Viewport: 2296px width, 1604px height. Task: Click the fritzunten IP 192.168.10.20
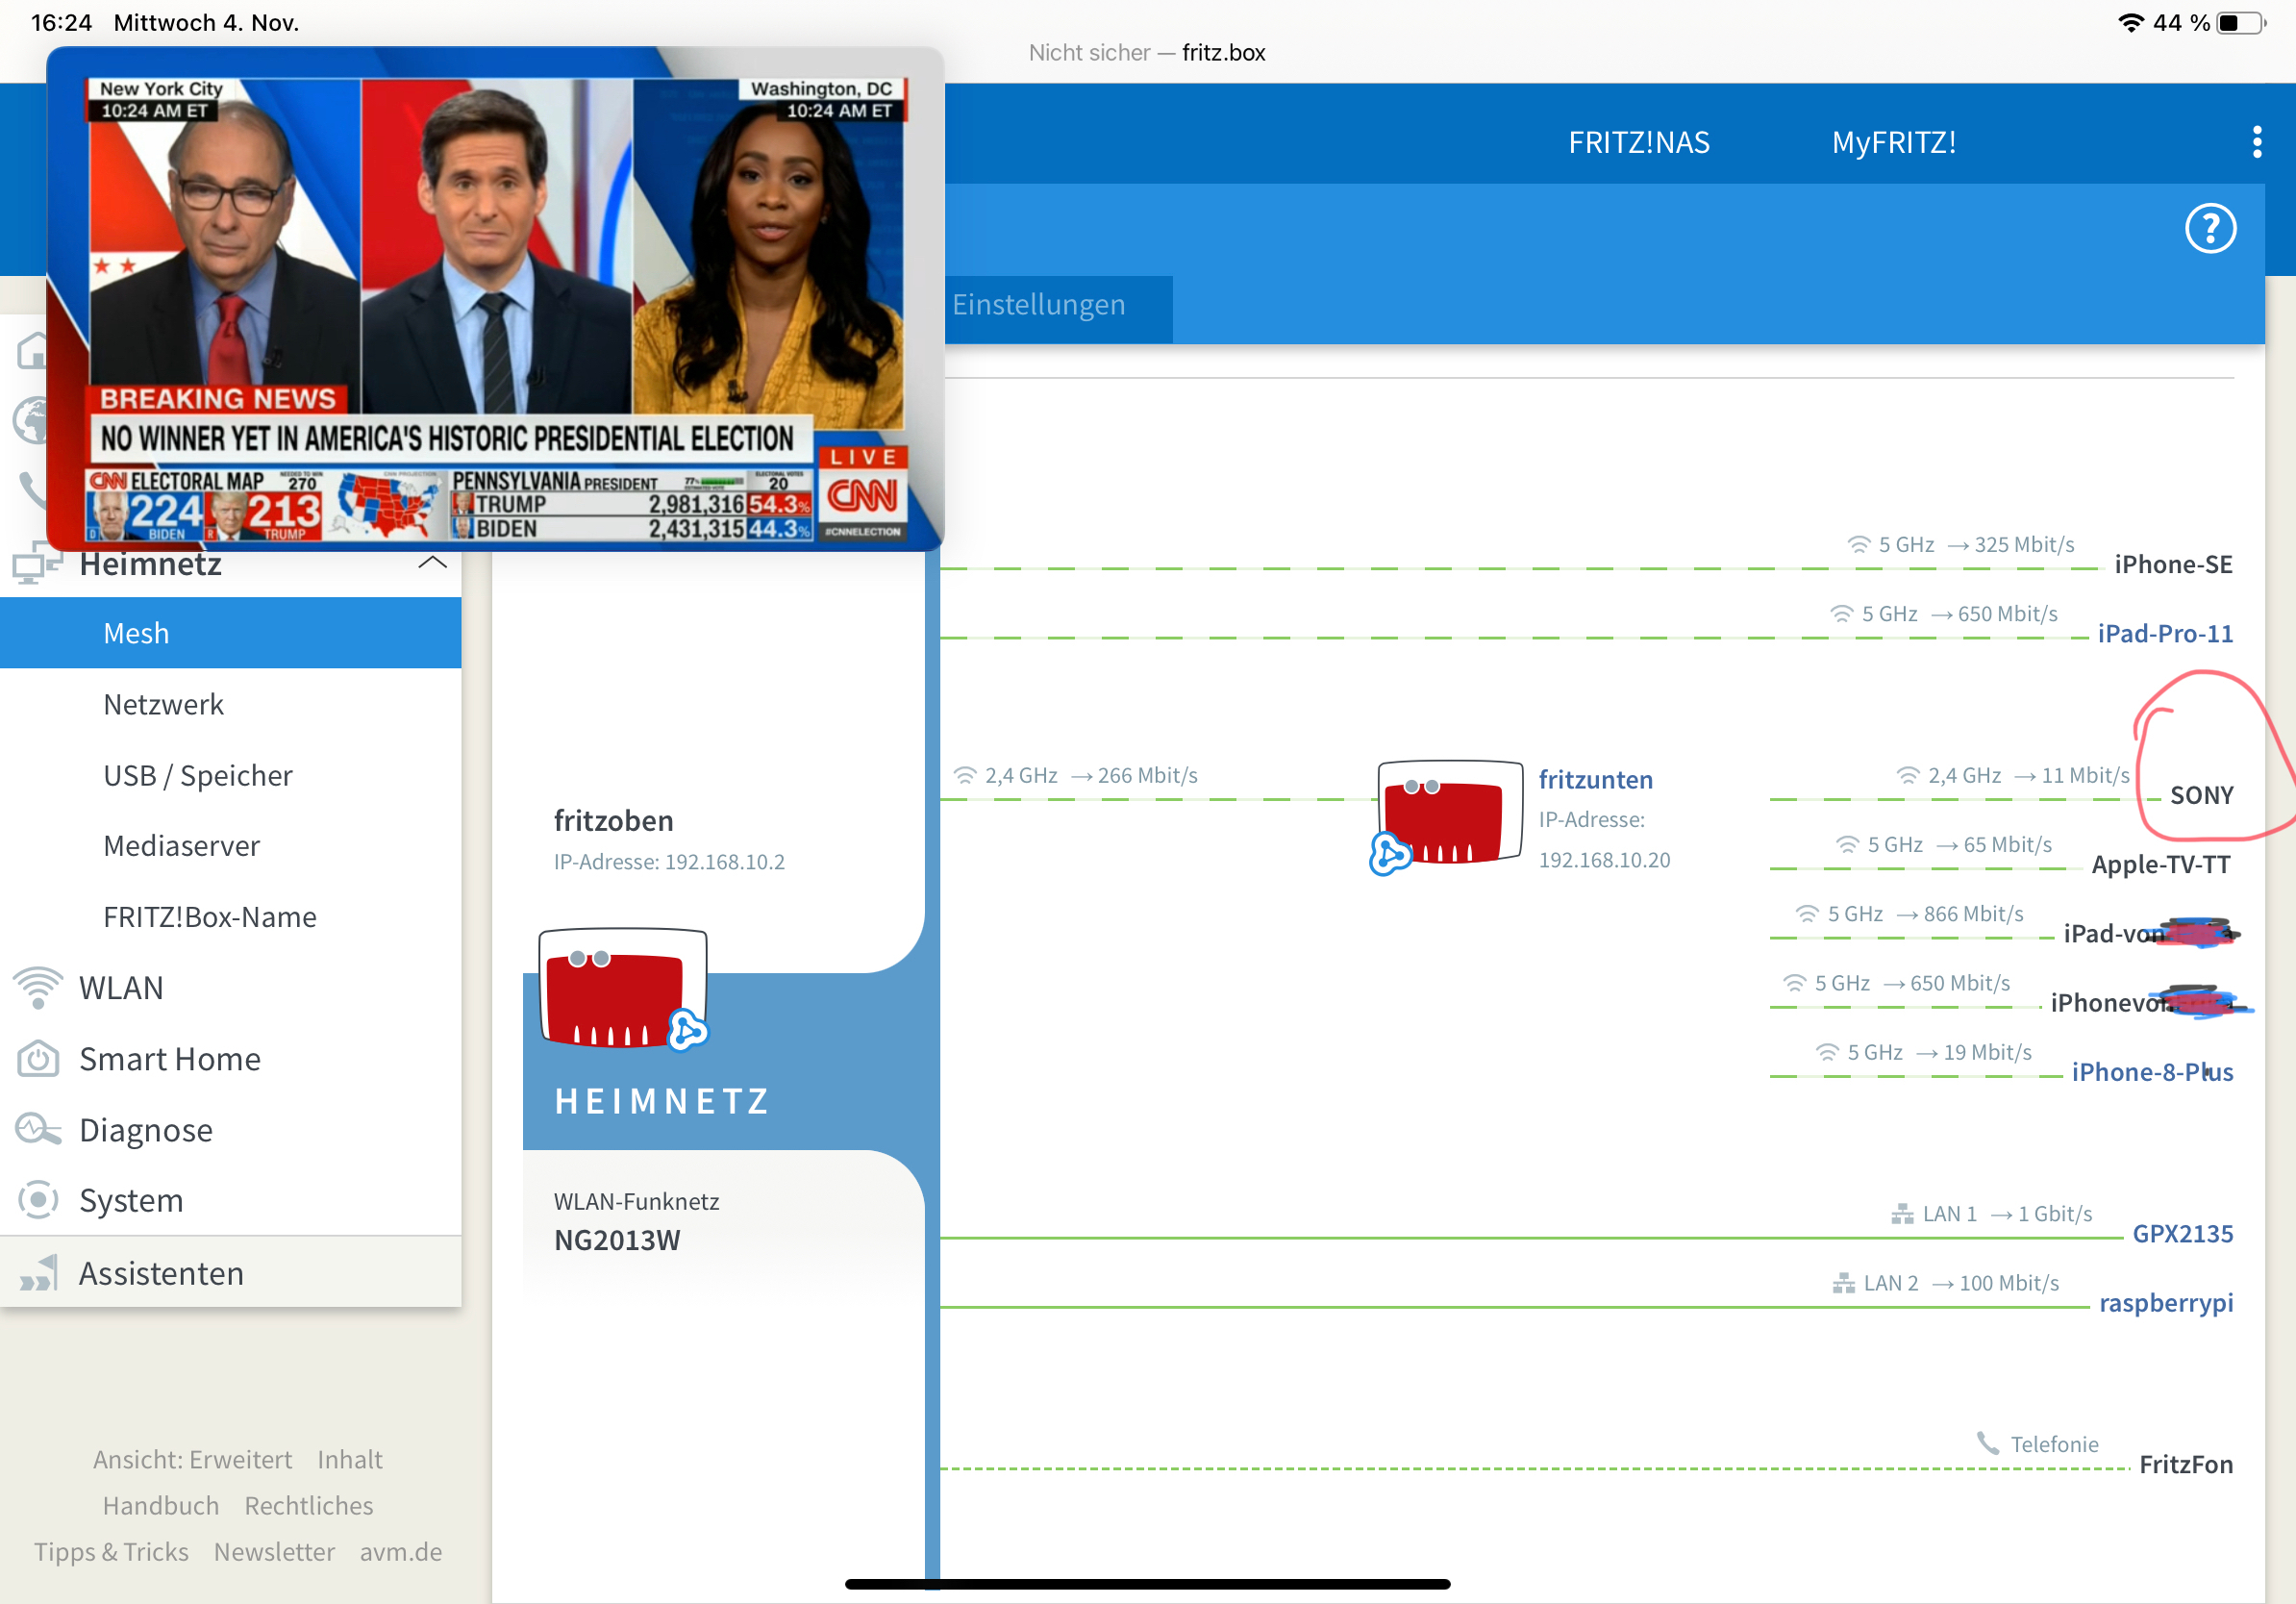1604,860
